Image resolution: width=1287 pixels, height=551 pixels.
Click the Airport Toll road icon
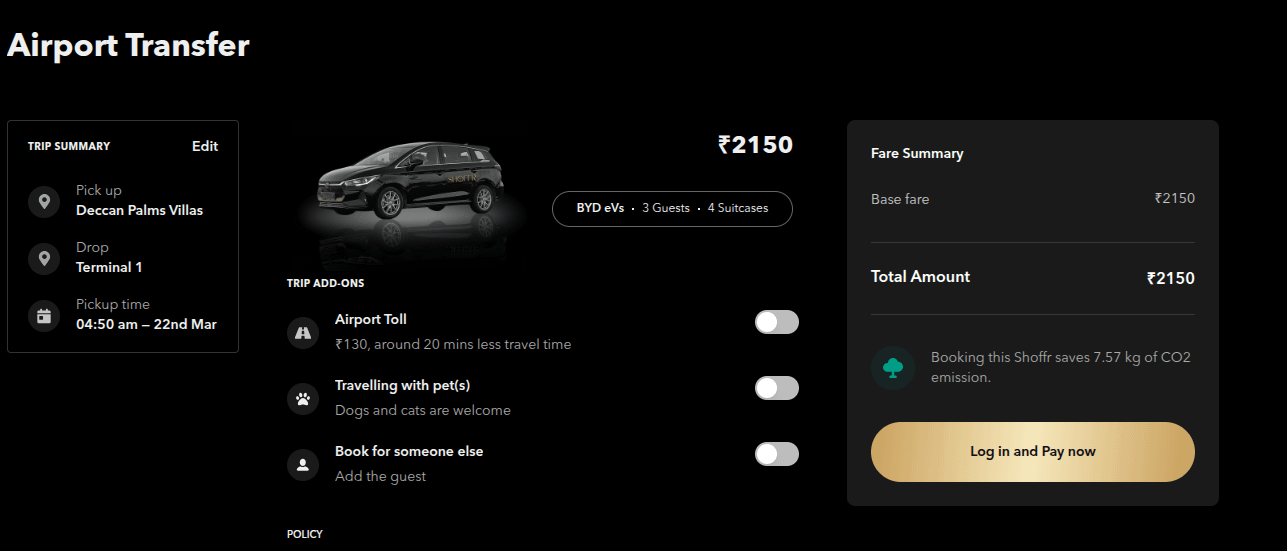(303, 332)
